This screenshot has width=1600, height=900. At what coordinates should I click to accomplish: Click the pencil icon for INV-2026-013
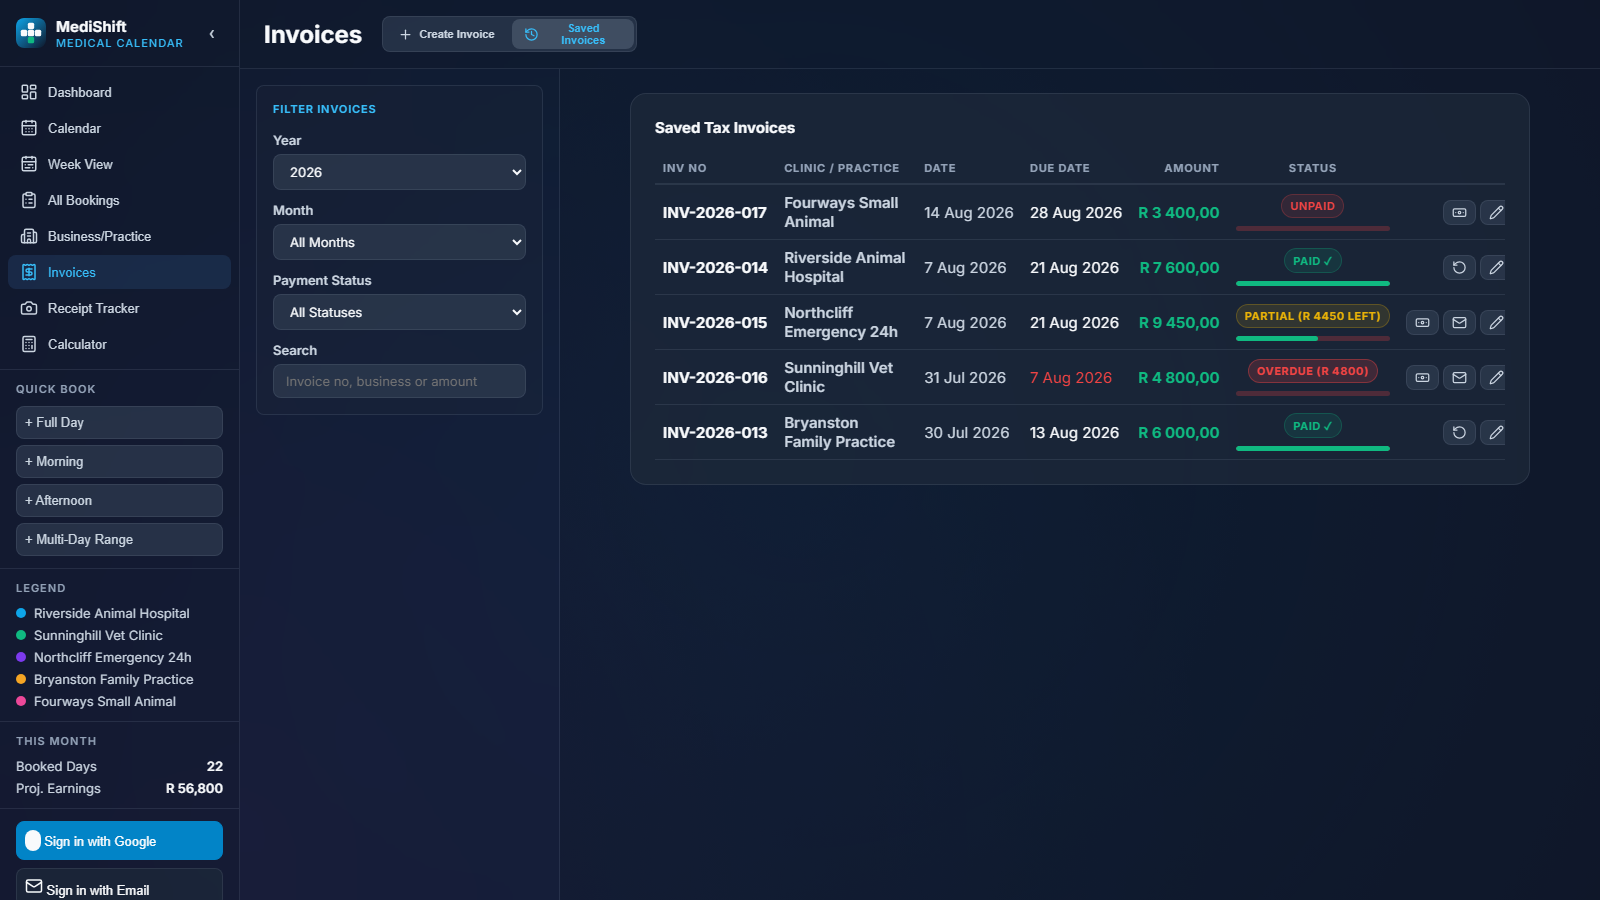tap(1495, 432)
